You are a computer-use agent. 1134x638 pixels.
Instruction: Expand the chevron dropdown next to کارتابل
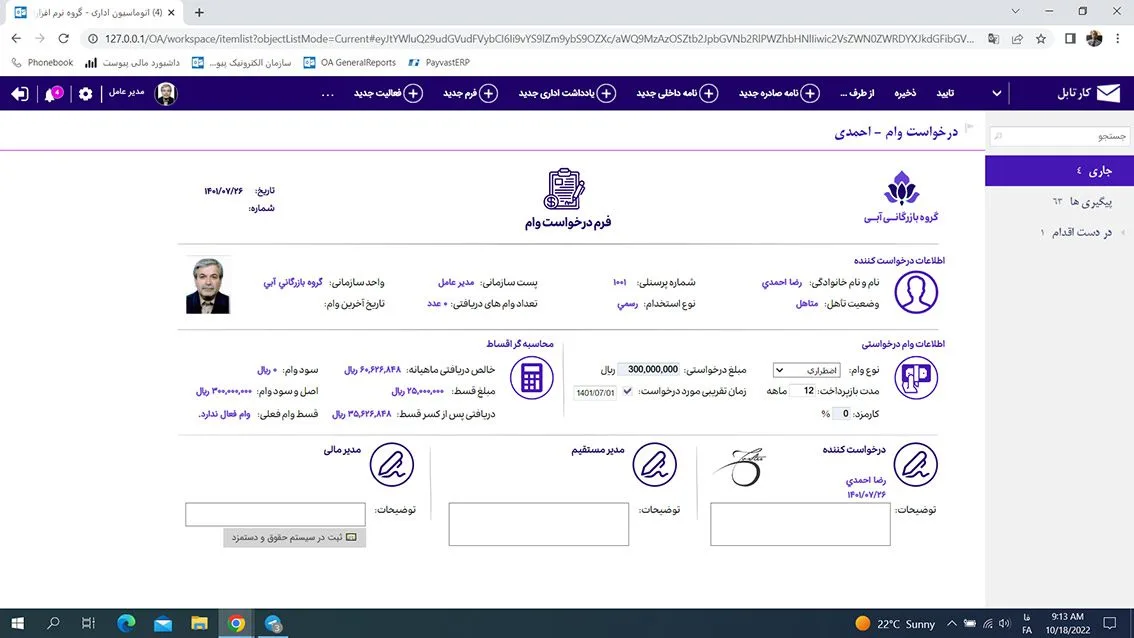coord(996,94)
